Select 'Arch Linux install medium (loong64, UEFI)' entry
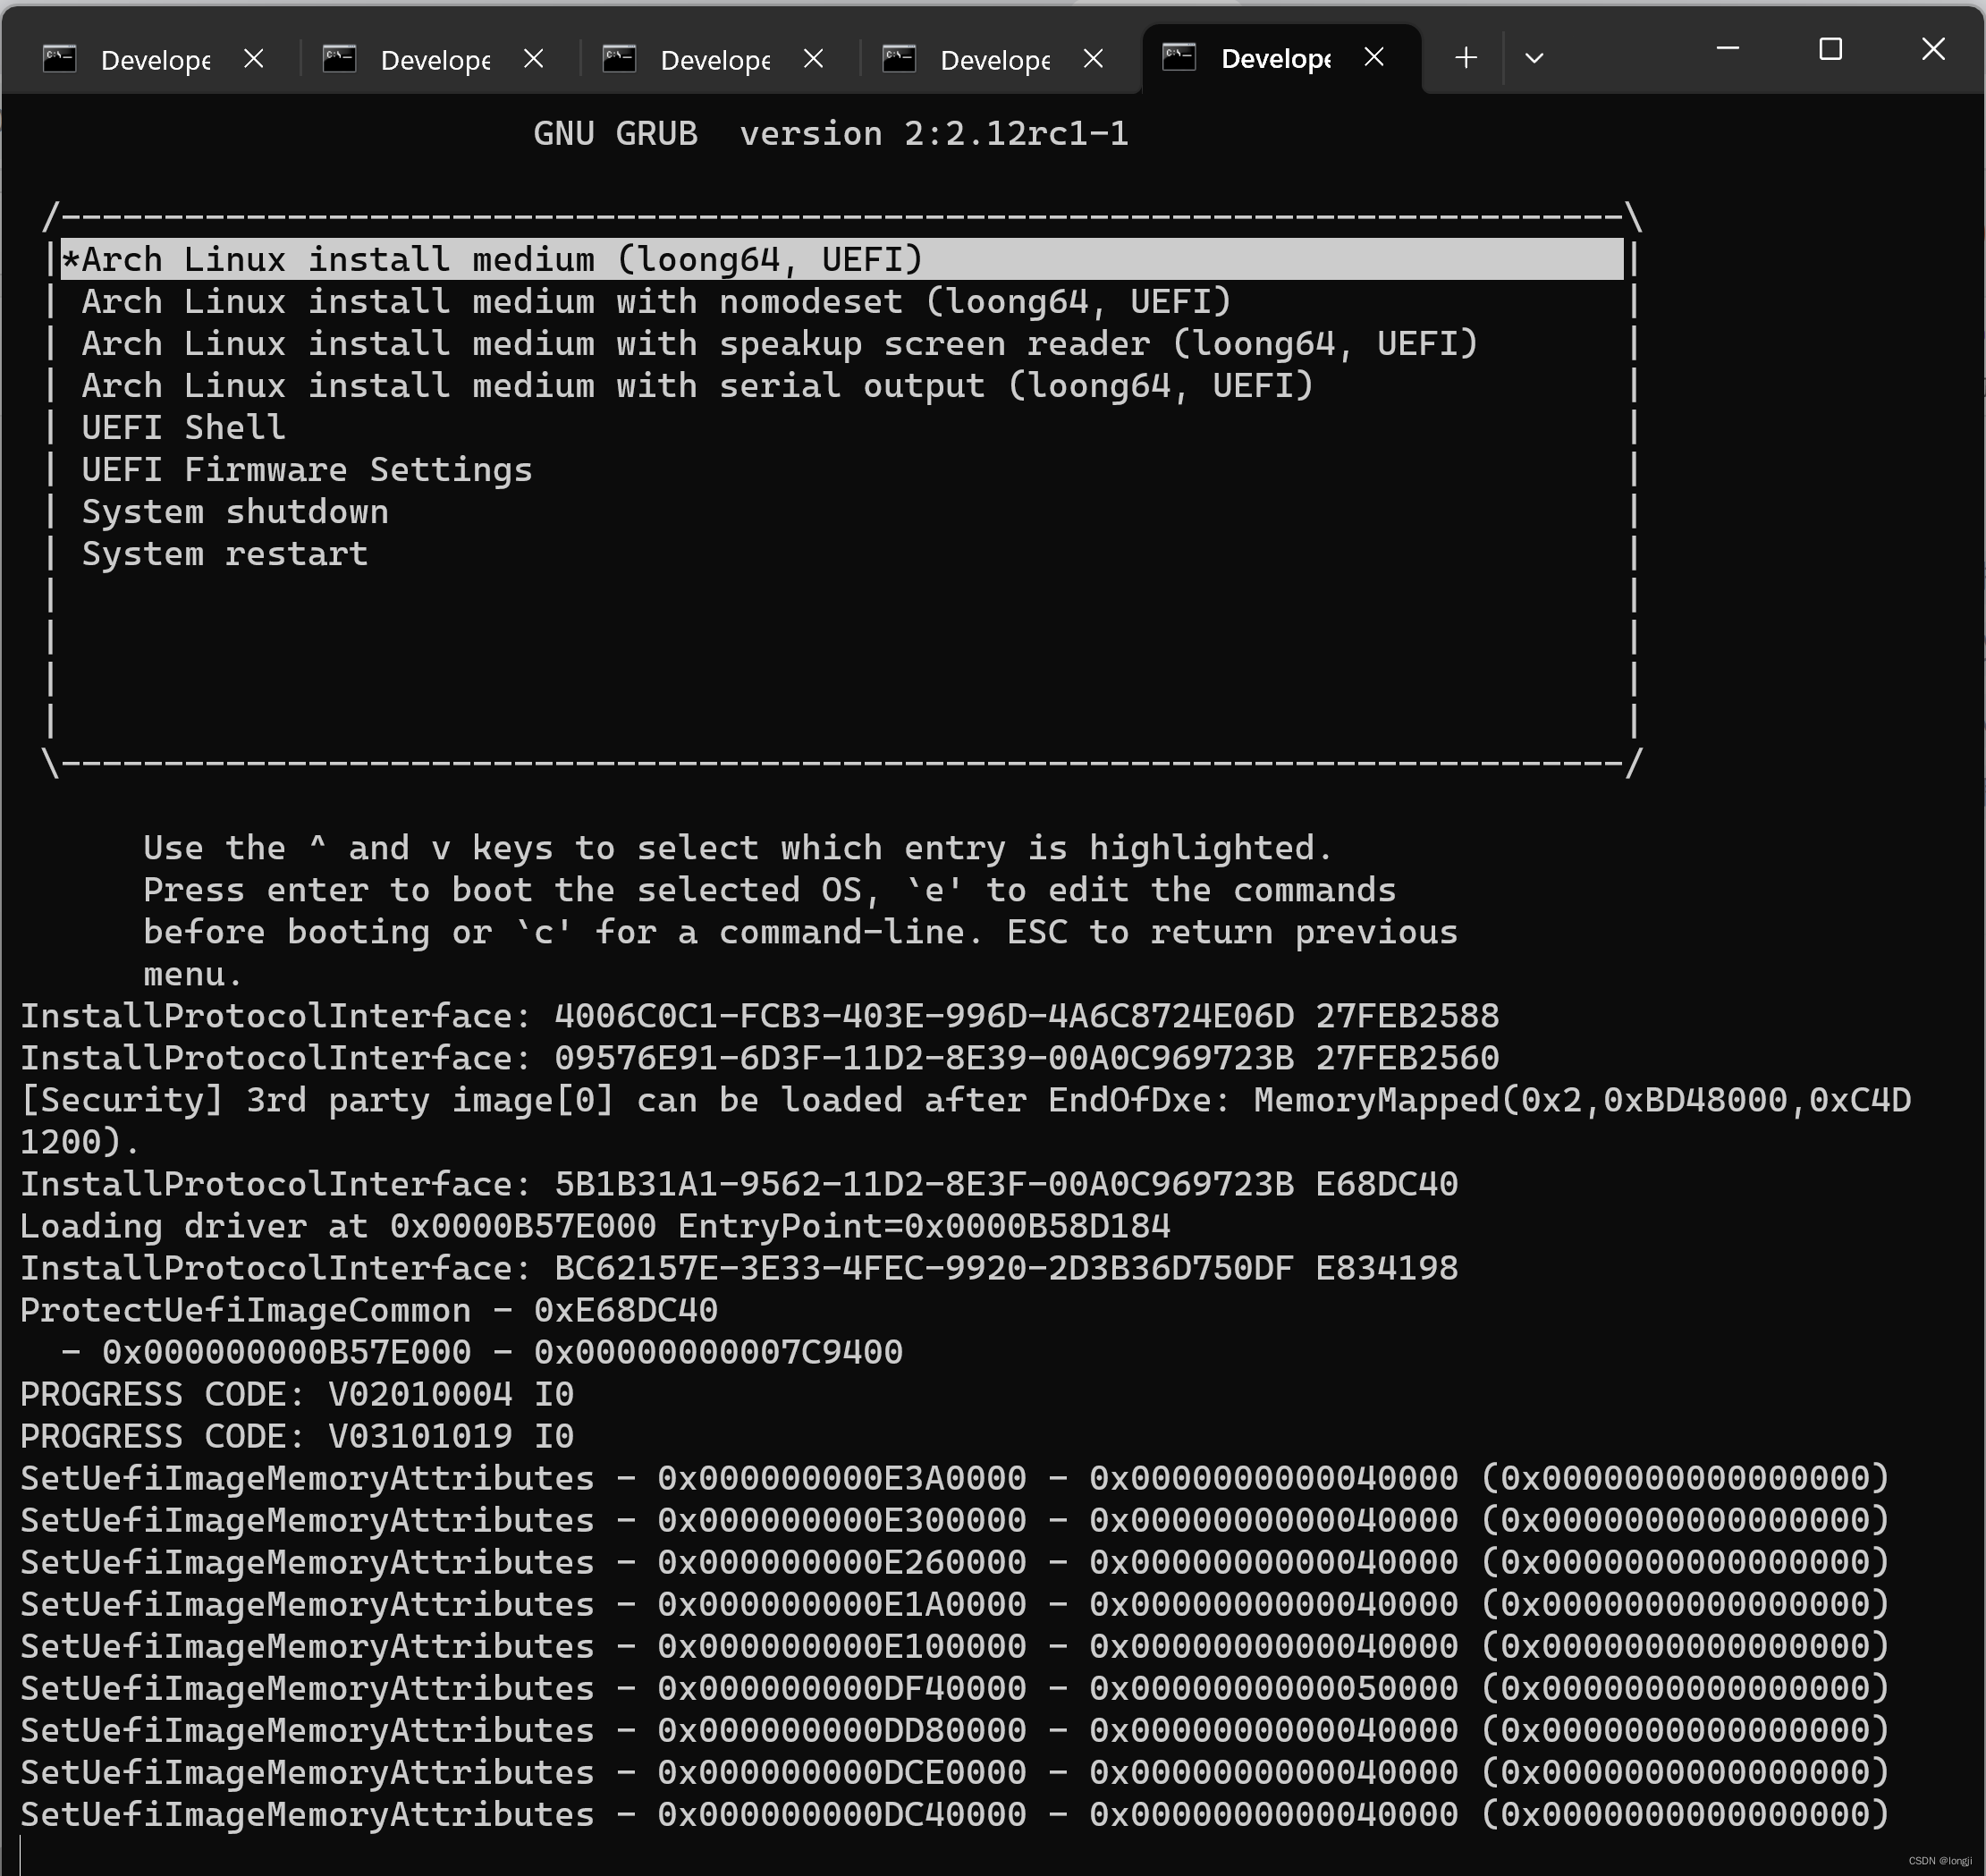The height and width of the screenshot is (1876, 1986). (842, 259)
